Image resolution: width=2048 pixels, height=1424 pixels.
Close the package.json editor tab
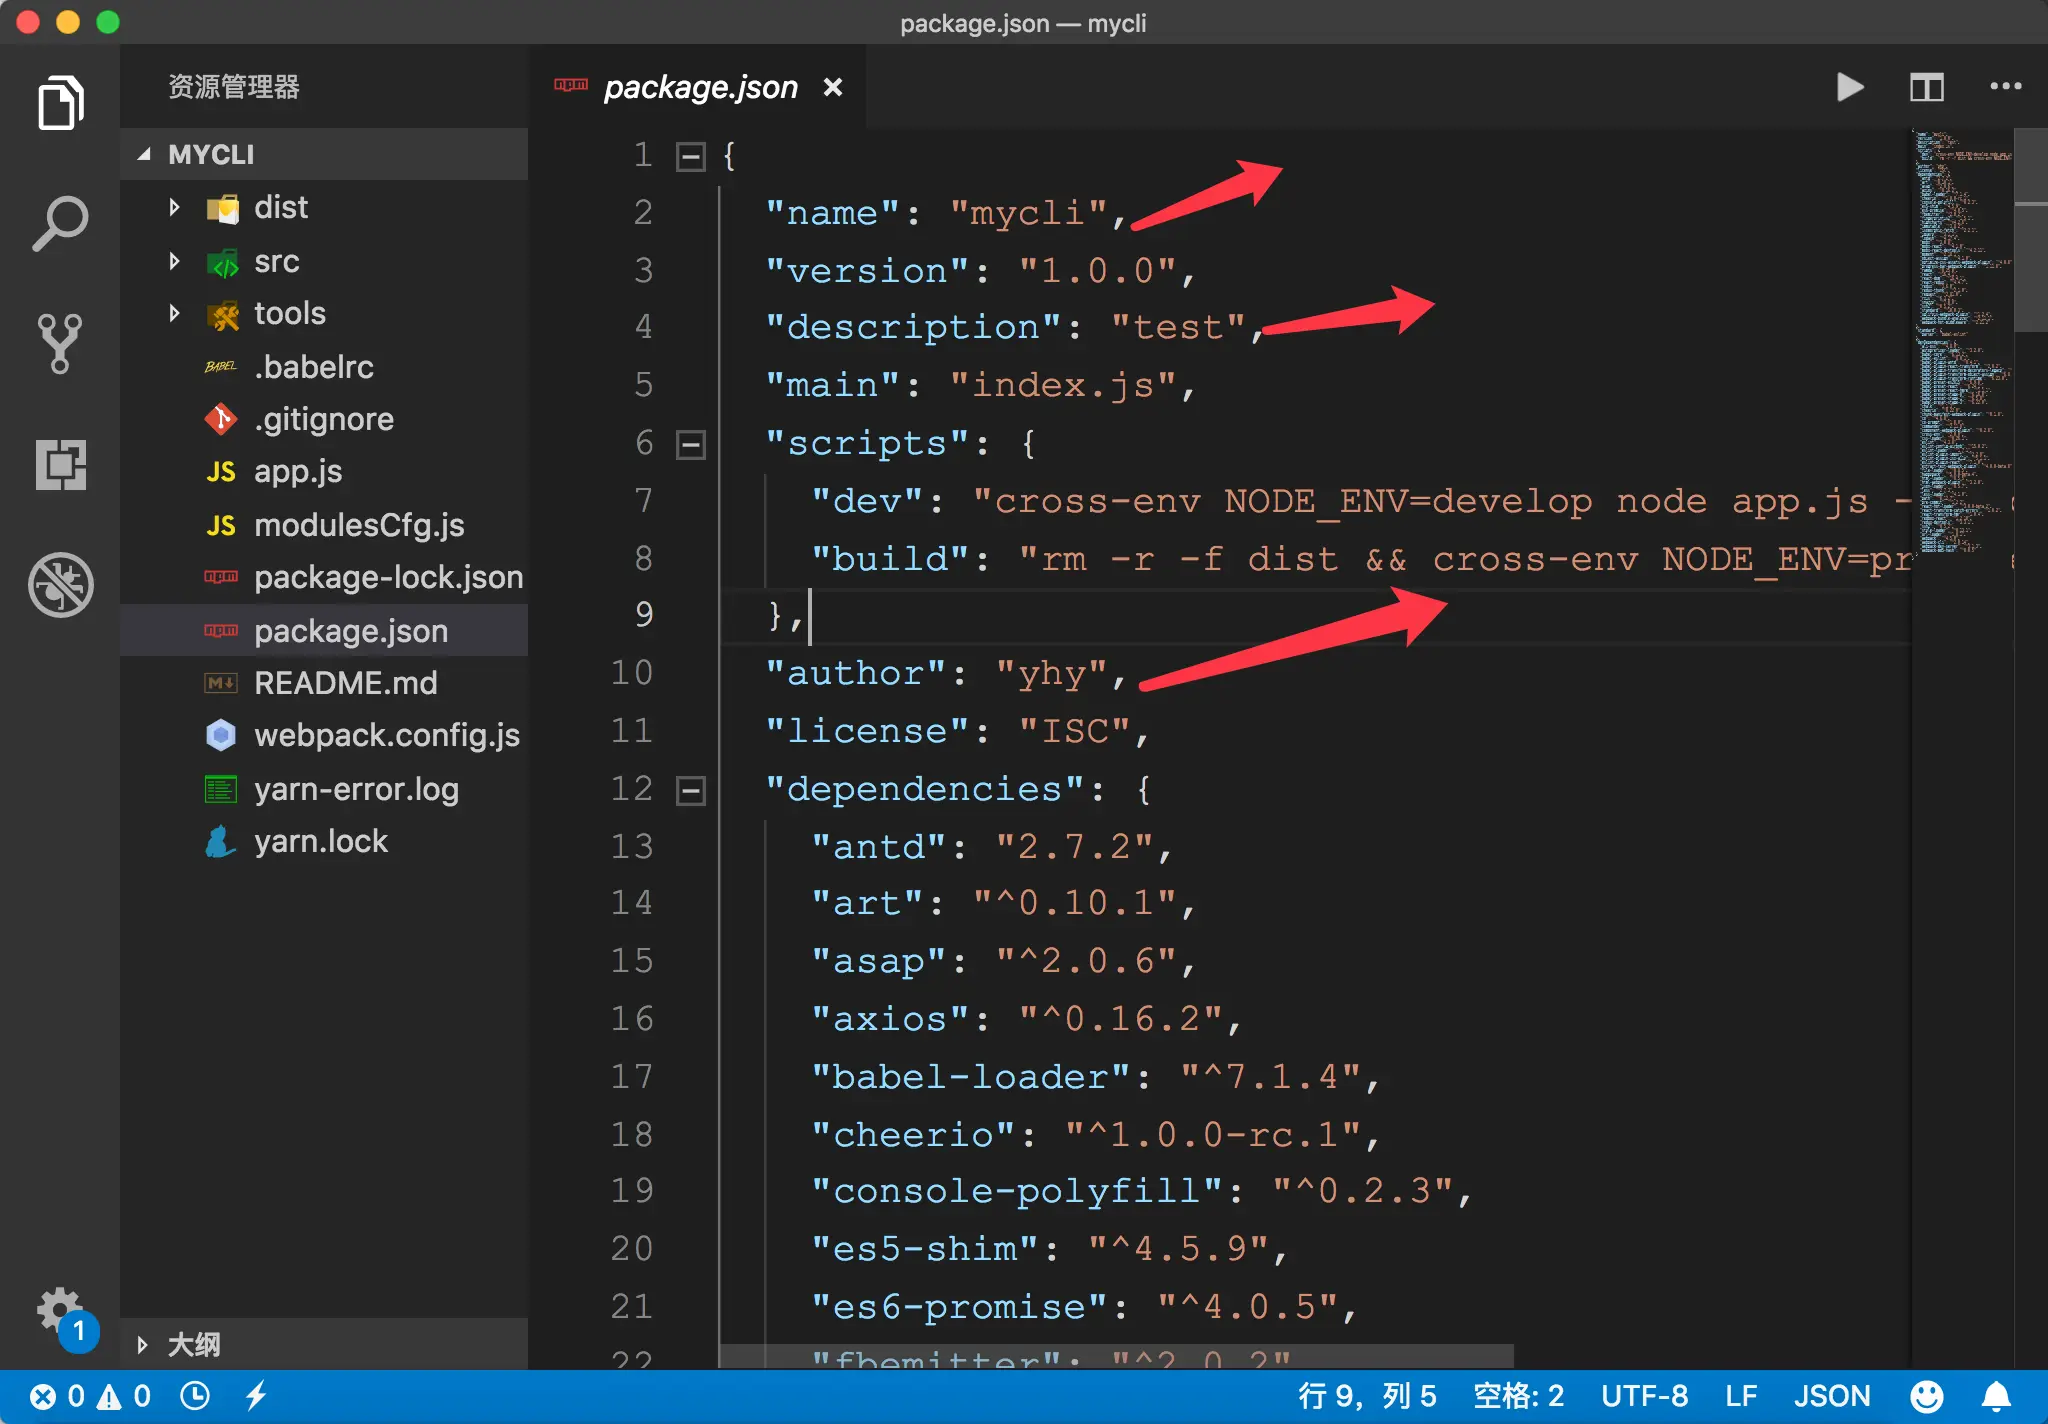point(832,88)
